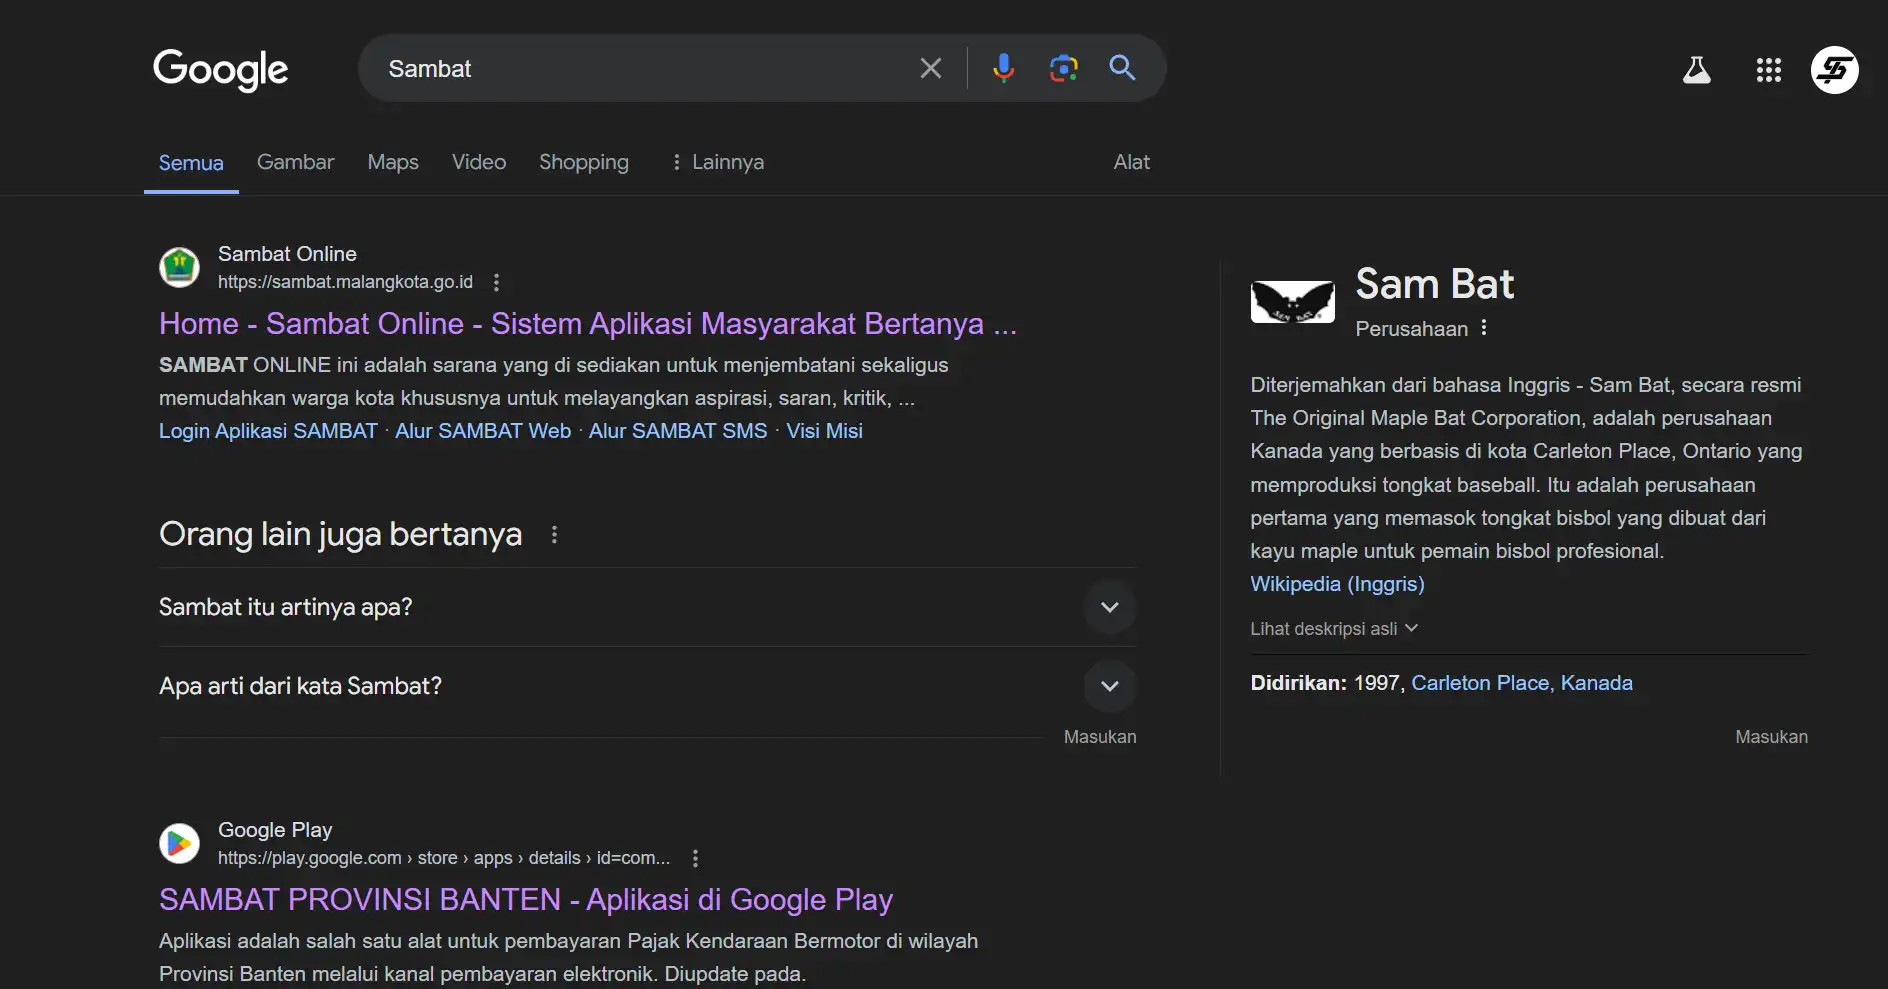Screen dimensions: 1888x989
Task: Click the play.google.com URL breadcrumb
Action: pos(444,858)
